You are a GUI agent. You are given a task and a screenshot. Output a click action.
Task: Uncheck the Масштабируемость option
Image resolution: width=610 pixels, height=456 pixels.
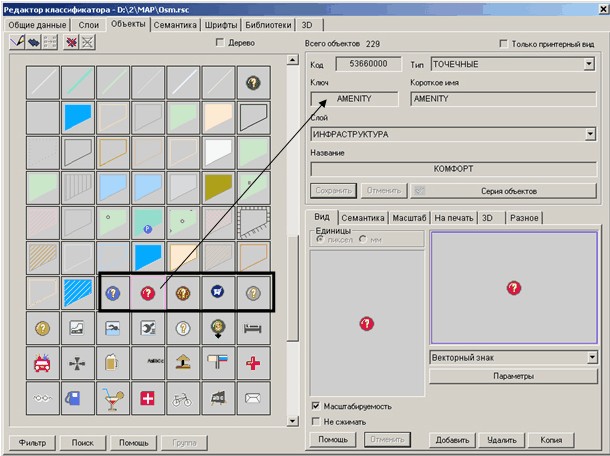click(317, 406)
